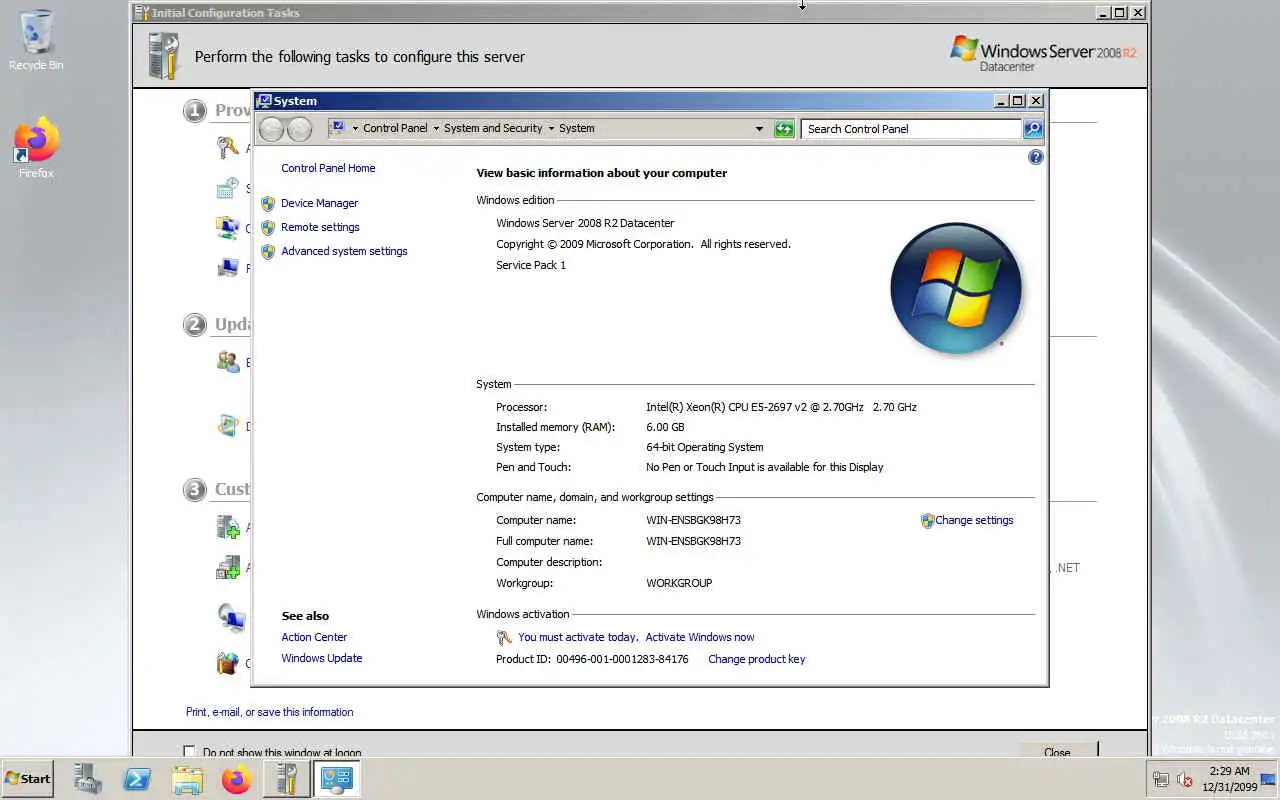This screenshot has width=1280, height=800.
Task: Click Change product key
Action: (x=756, y=659)
